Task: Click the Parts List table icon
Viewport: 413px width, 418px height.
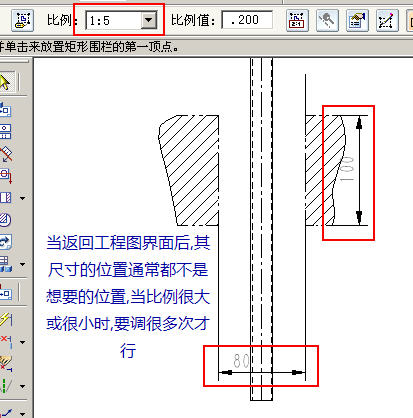Action: pyautogui.click(x=5, y=264)
